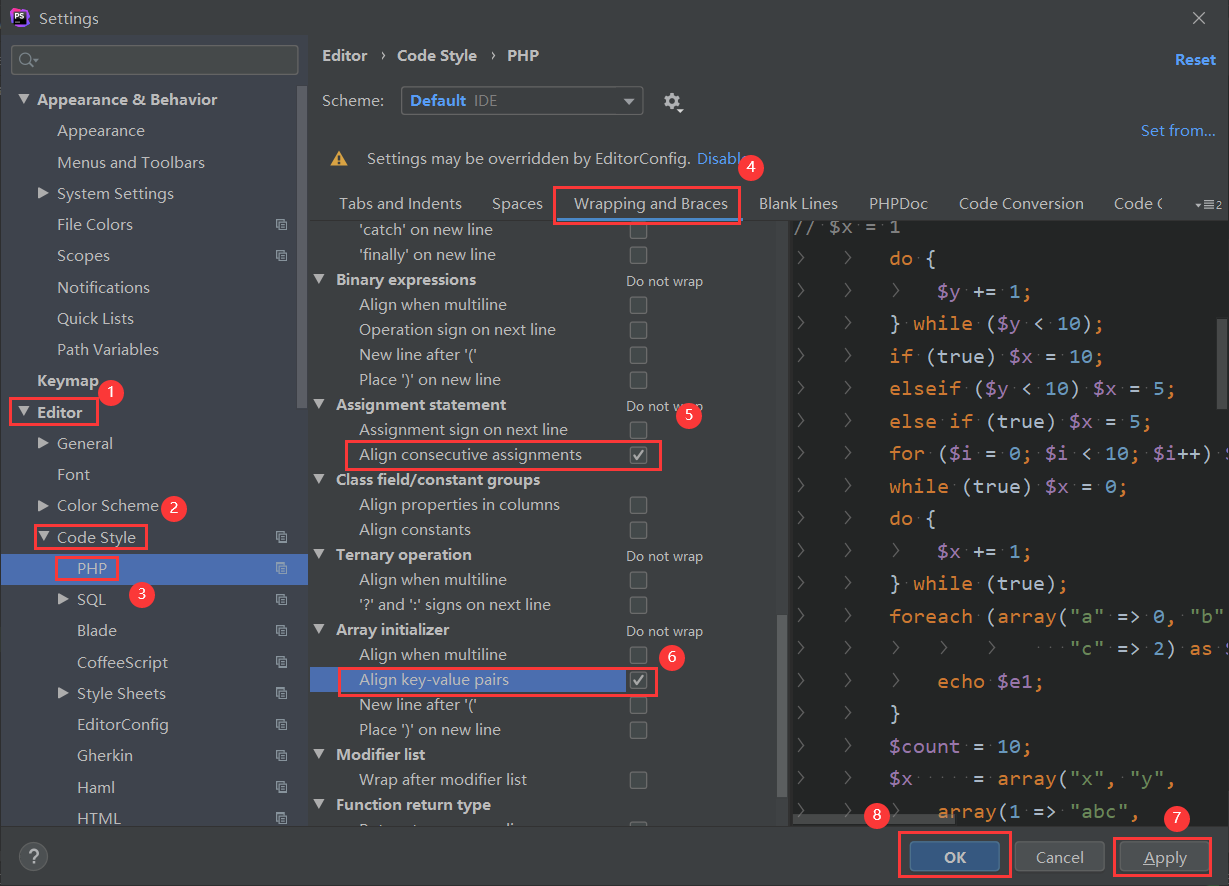Collapse Assignment statement section

point(320,405)
